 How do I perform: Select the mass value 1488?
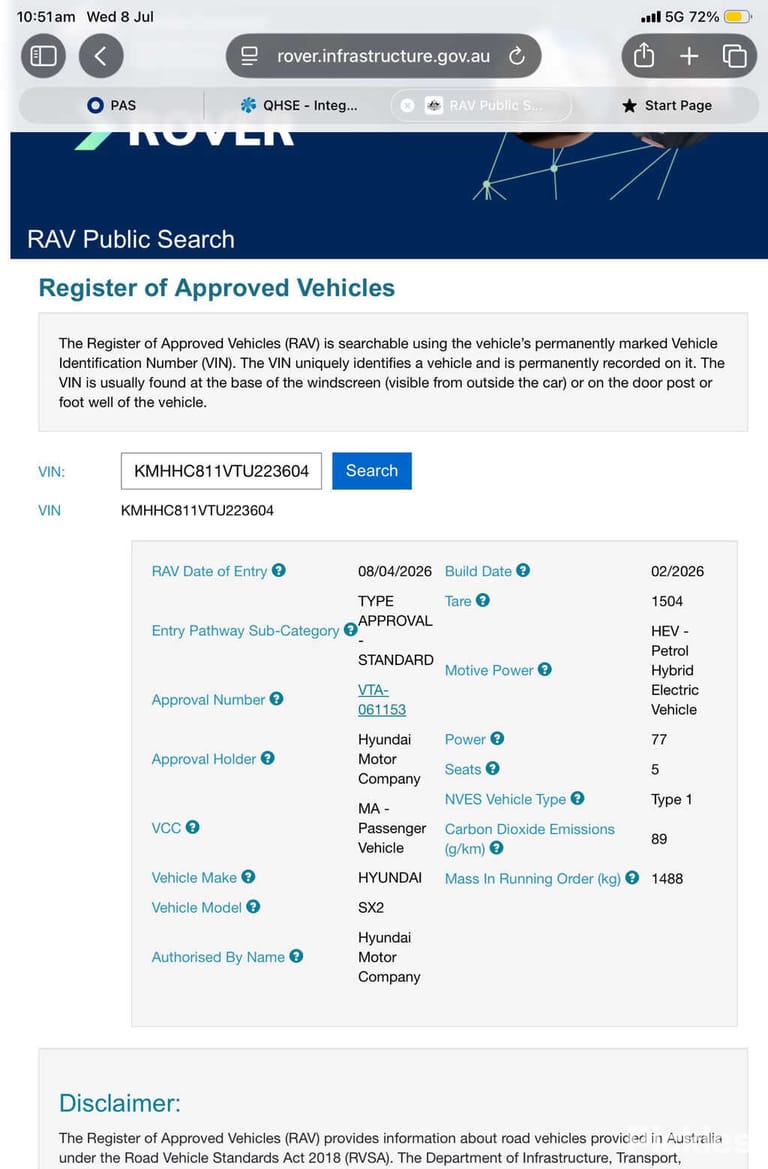click(x=667, y=878)
